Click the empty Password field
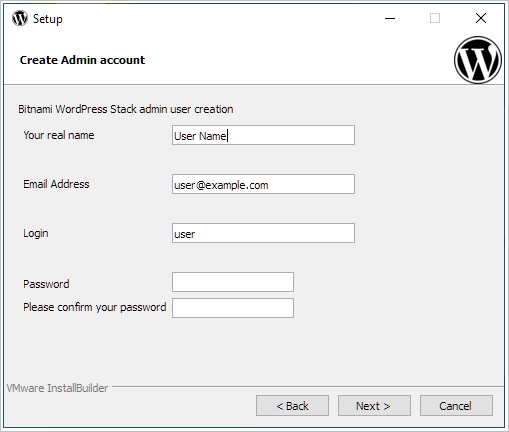This screenshot has height=432, width=509. click(233, 282)
